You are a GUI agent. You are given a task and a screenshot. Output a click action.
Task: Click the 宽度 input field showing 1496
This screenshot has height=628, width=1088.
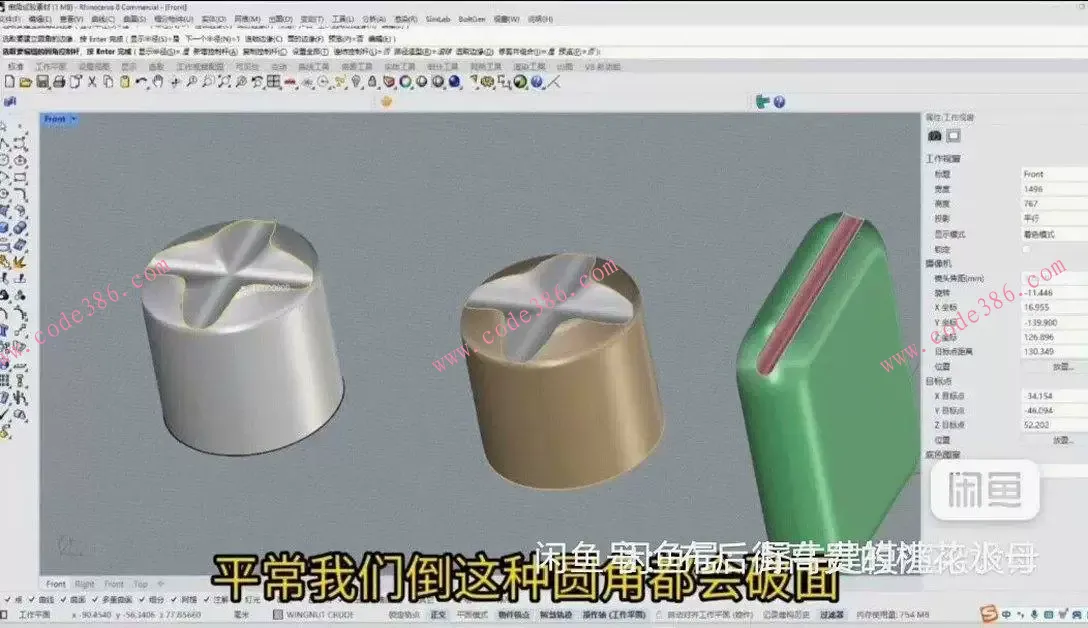click(1043, 189)
